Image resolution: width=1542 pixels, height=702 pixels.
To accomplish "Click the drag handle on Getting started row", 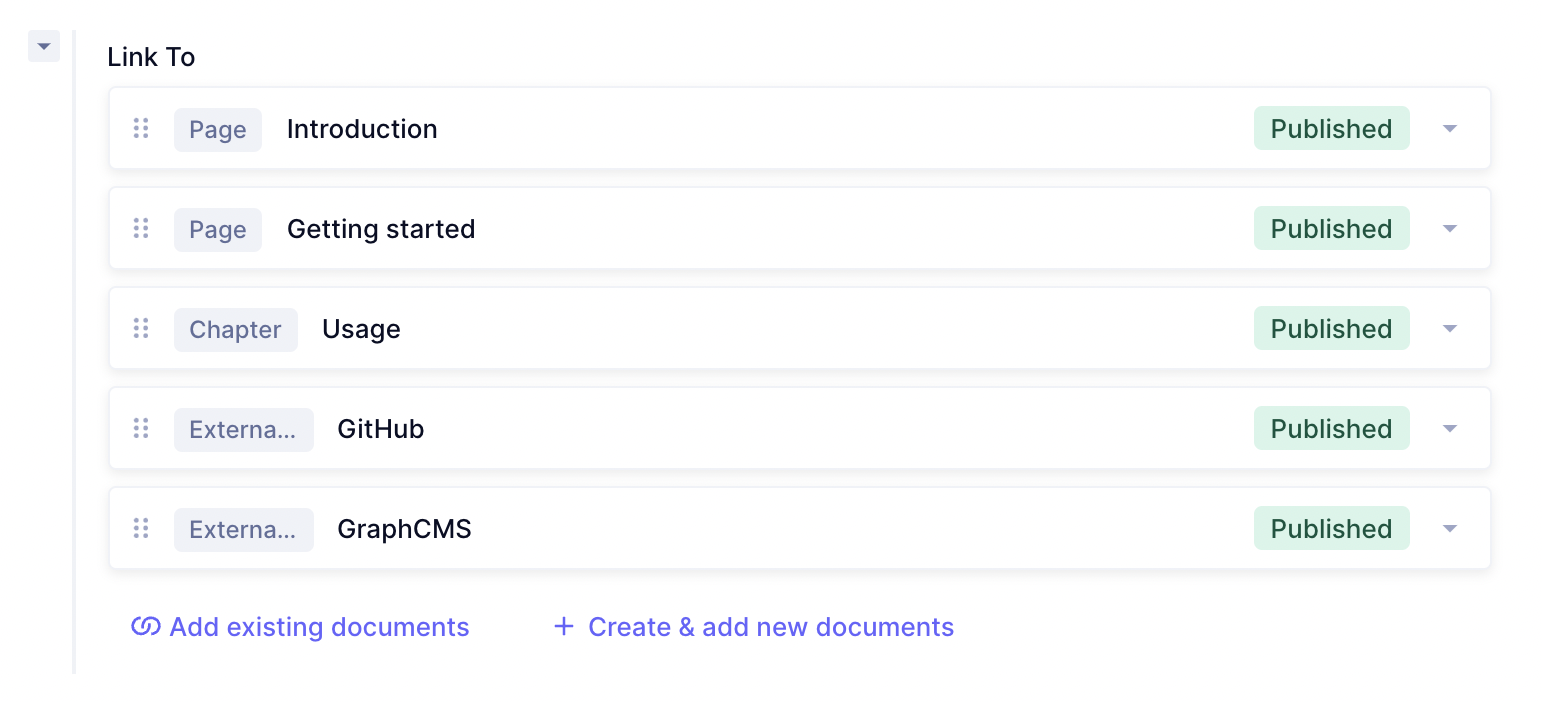I will tap(141, 228).
